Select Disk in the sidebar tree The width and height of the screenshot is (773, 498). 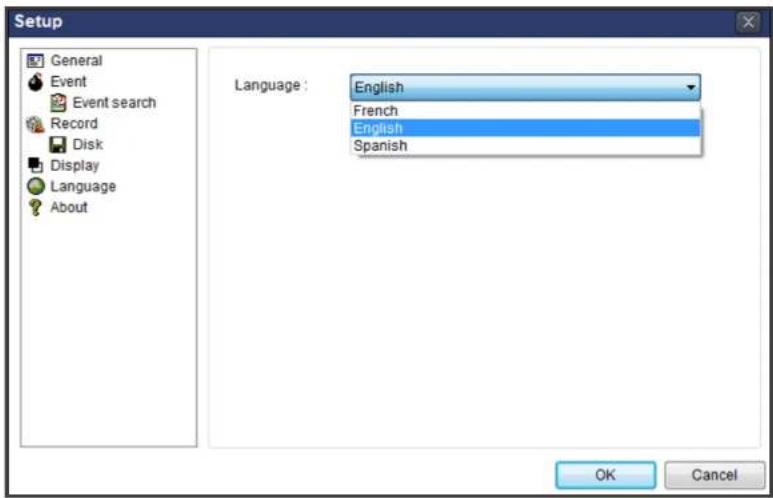tap(88, 144)
